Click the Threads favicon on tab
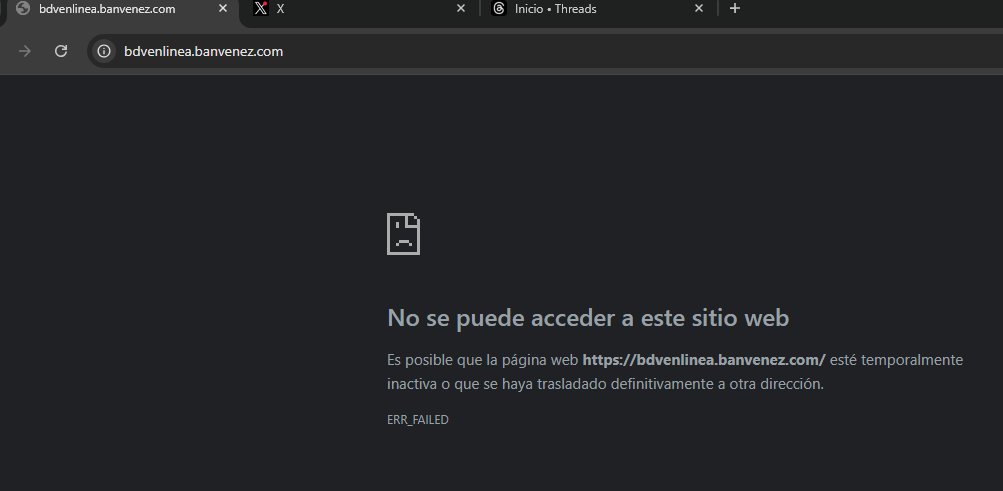This screenshot has height=491, width=1003. coord(499,9)
